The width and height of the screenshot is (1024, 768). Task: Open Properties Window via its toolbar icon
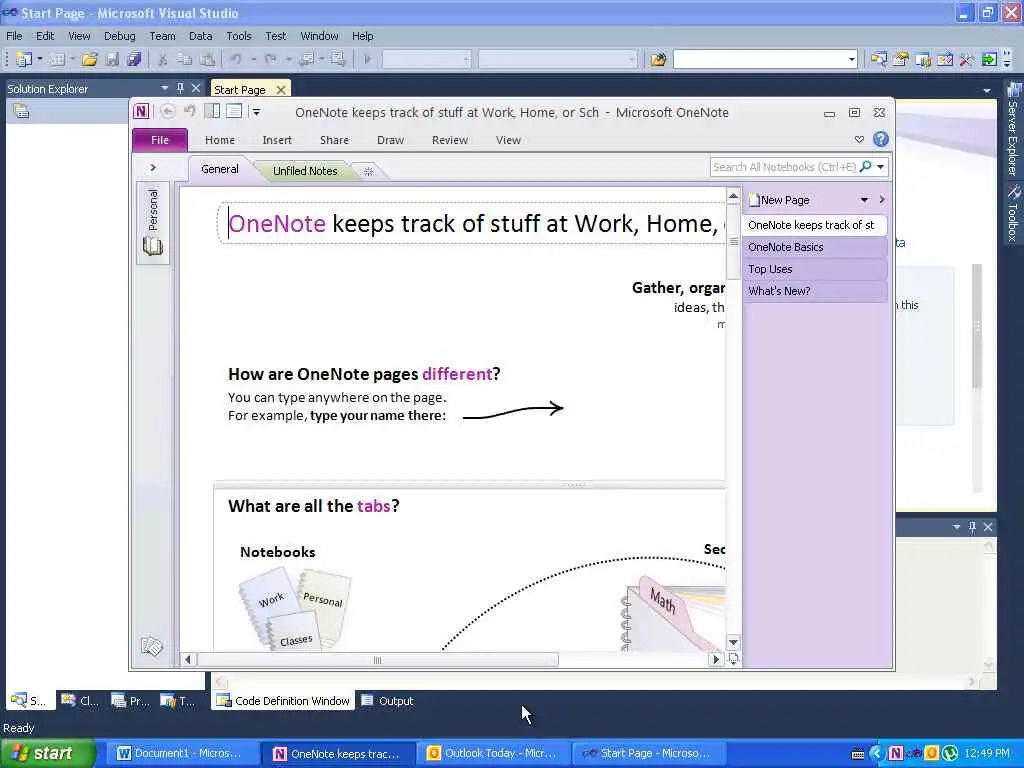(901, 59)
